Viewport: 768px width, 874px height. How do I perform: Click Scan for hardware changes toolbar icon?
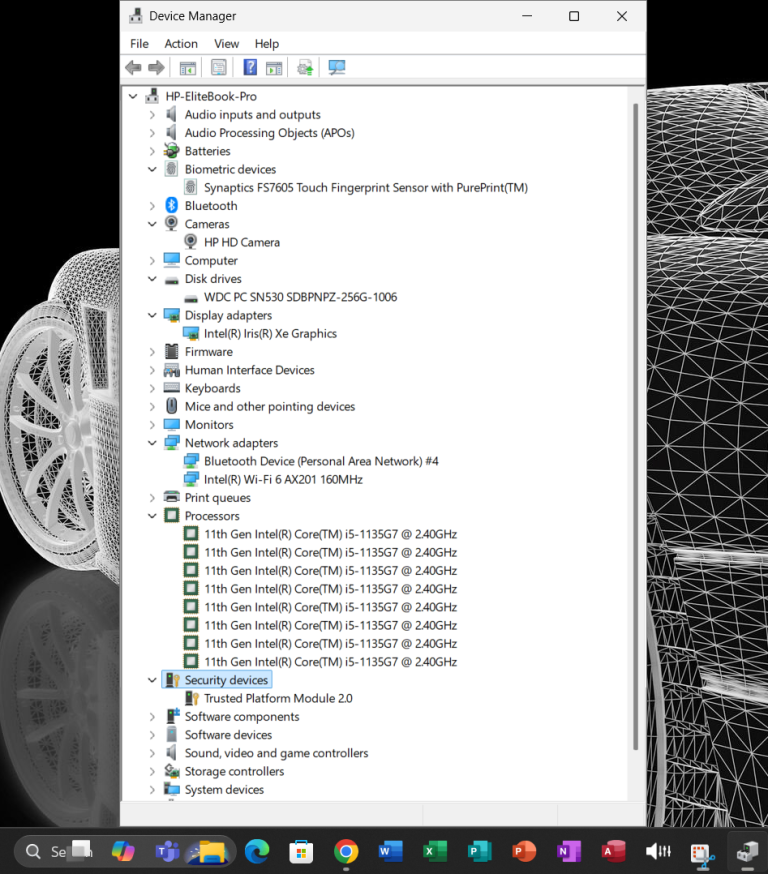point(337,68)
